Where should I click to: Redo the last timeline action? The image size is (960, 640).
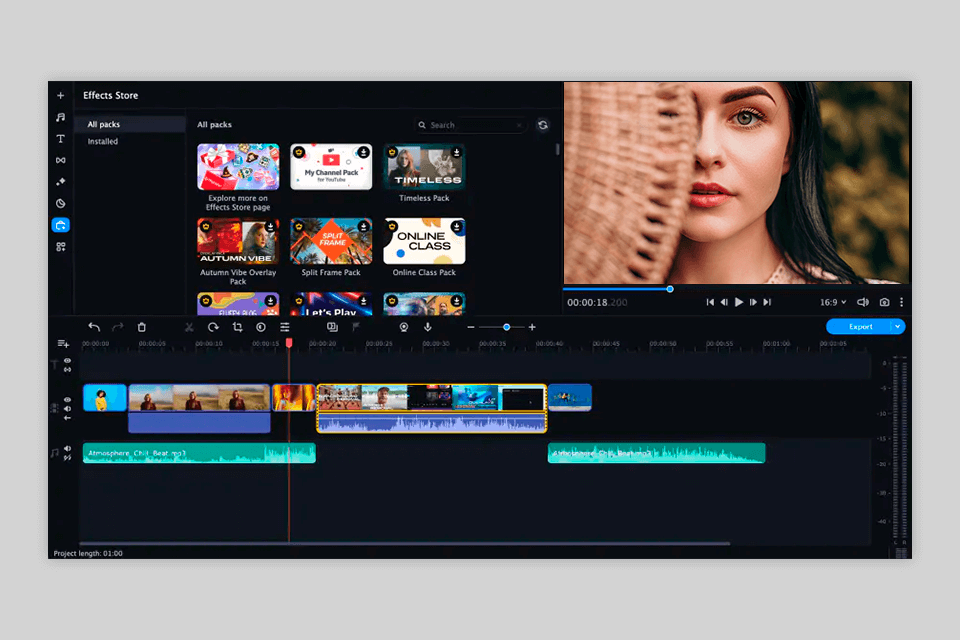118,327
